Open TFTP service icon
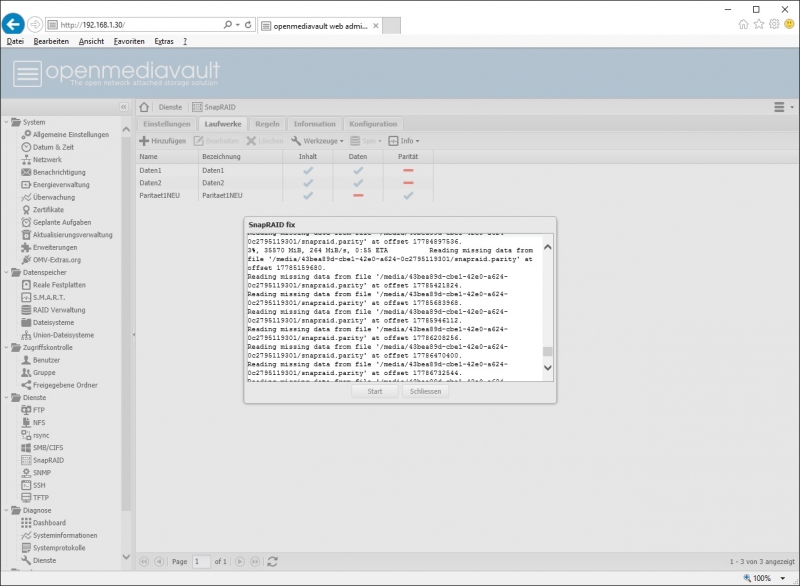This screenshot has width=800, height=586. coord(26,498)
